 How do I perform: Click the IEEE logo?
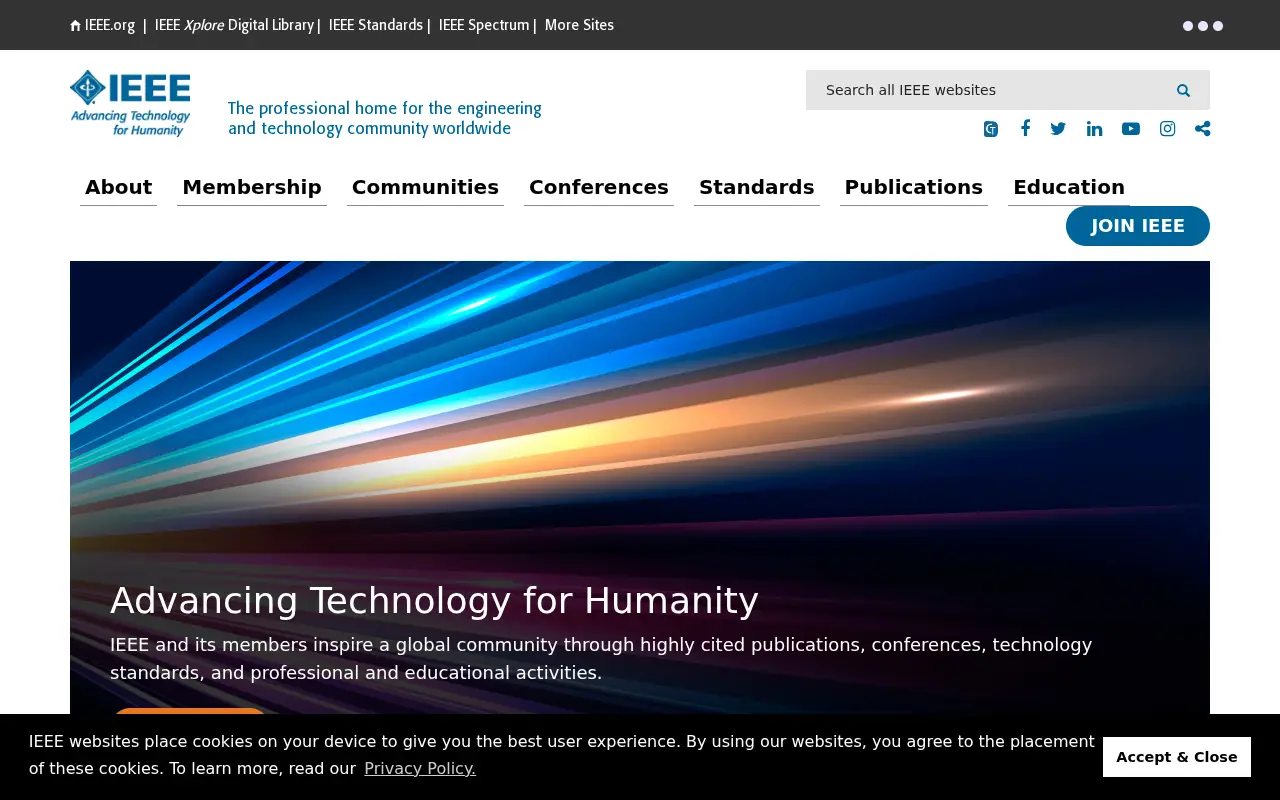[130, 103]
